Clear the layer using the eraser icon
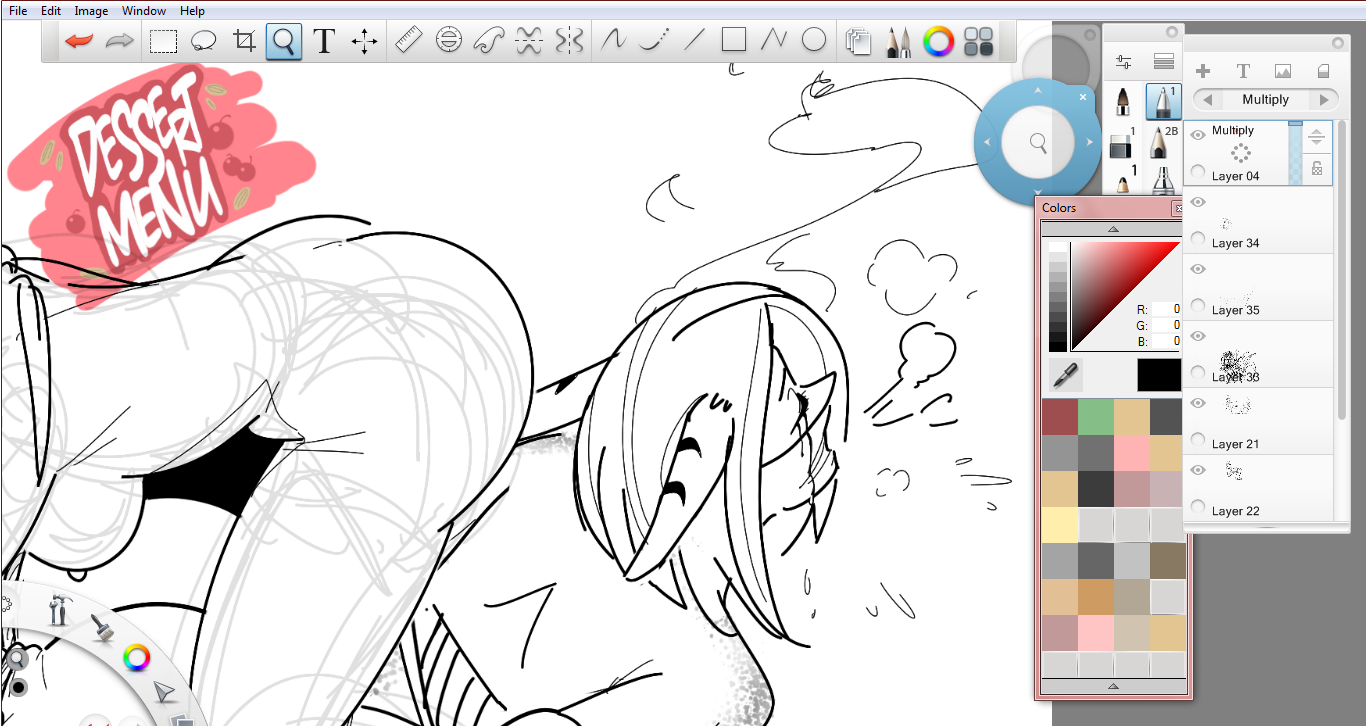 point(1323,71)
